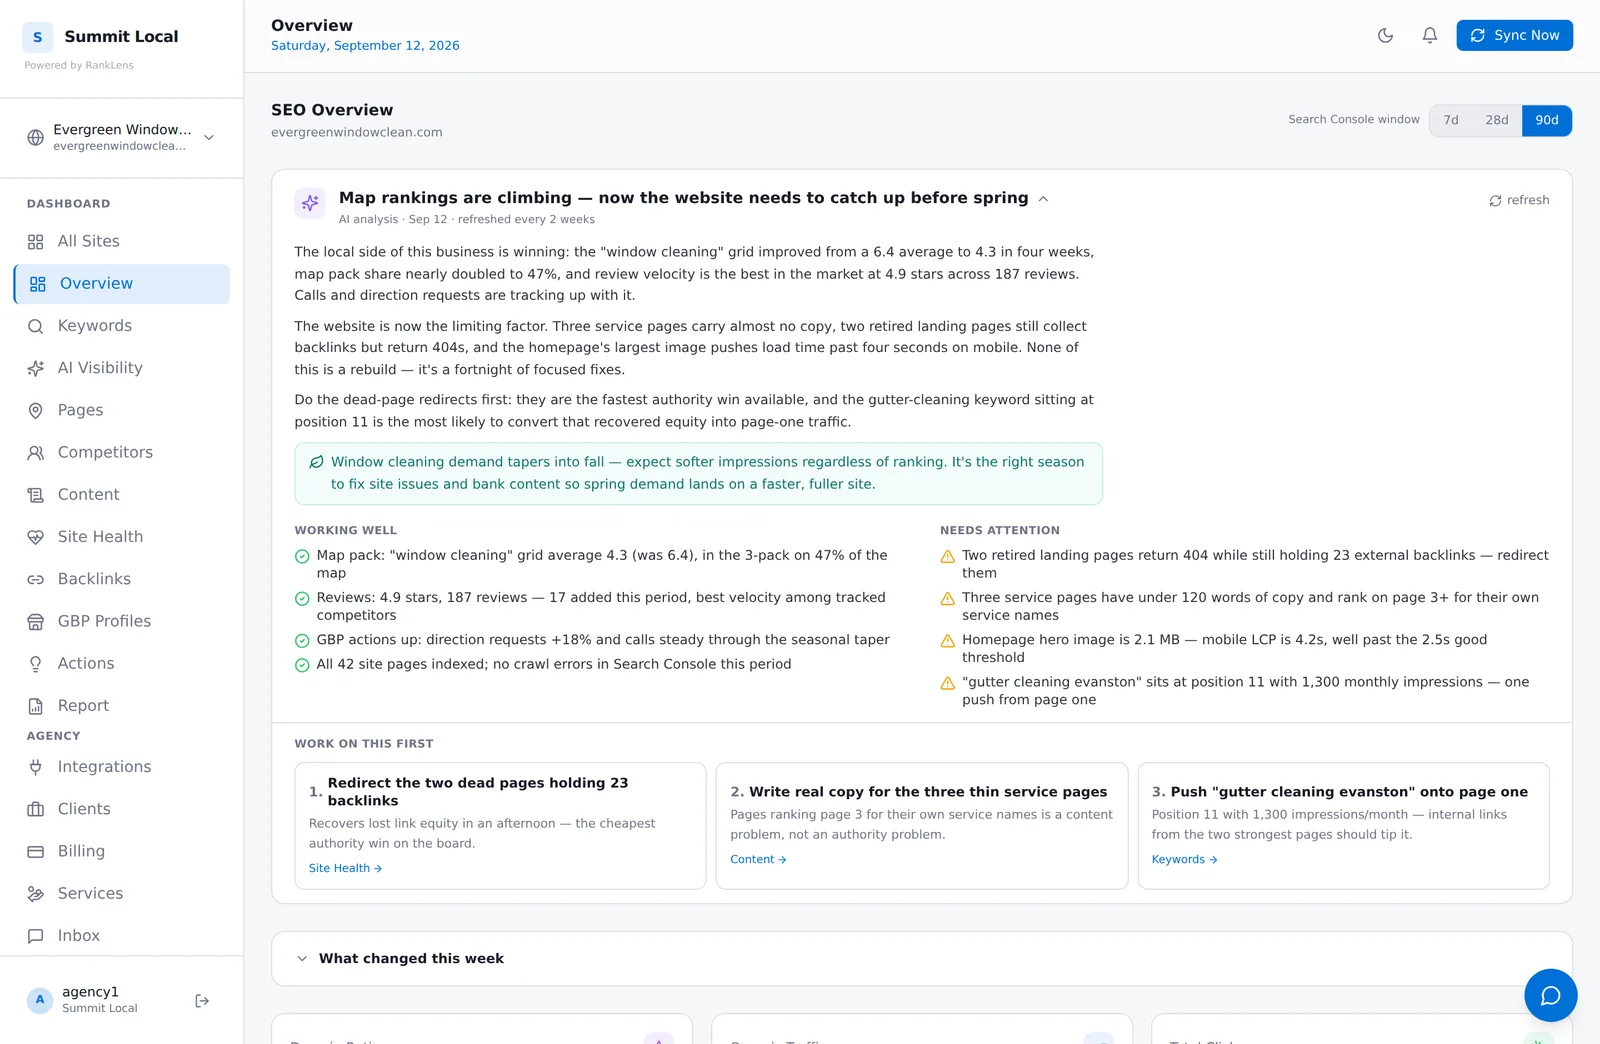Viewport: 1600px width, 1044px height.
Task: Open the Pages pin sidebar icon
Action: pyautogui.click(x=35, y=410)
